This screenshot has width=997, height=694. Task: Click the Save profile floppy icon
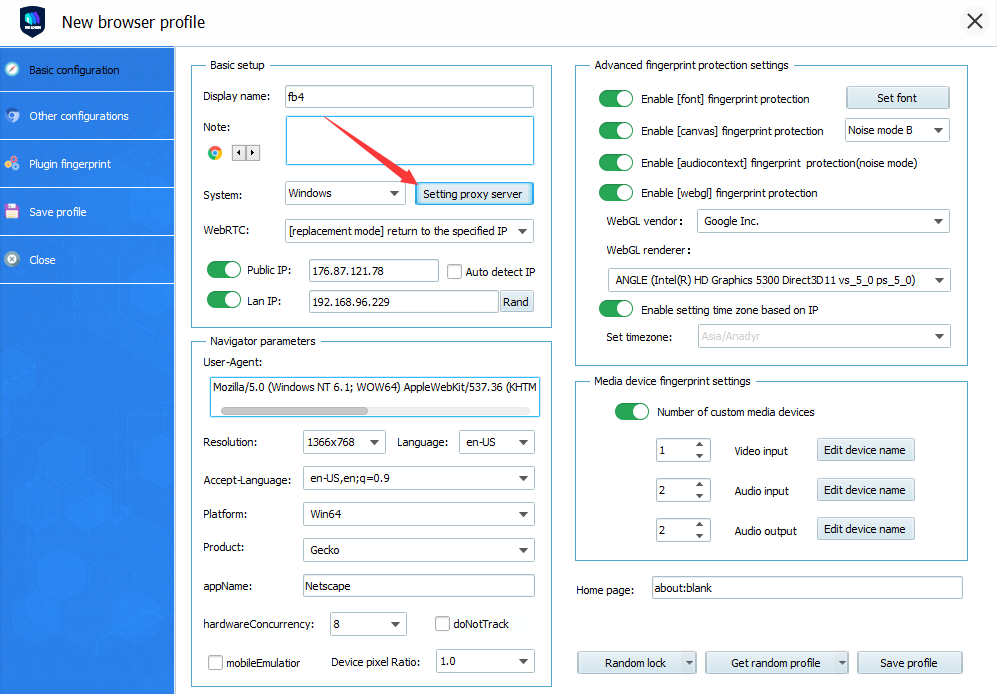click(x=12, y=211)
